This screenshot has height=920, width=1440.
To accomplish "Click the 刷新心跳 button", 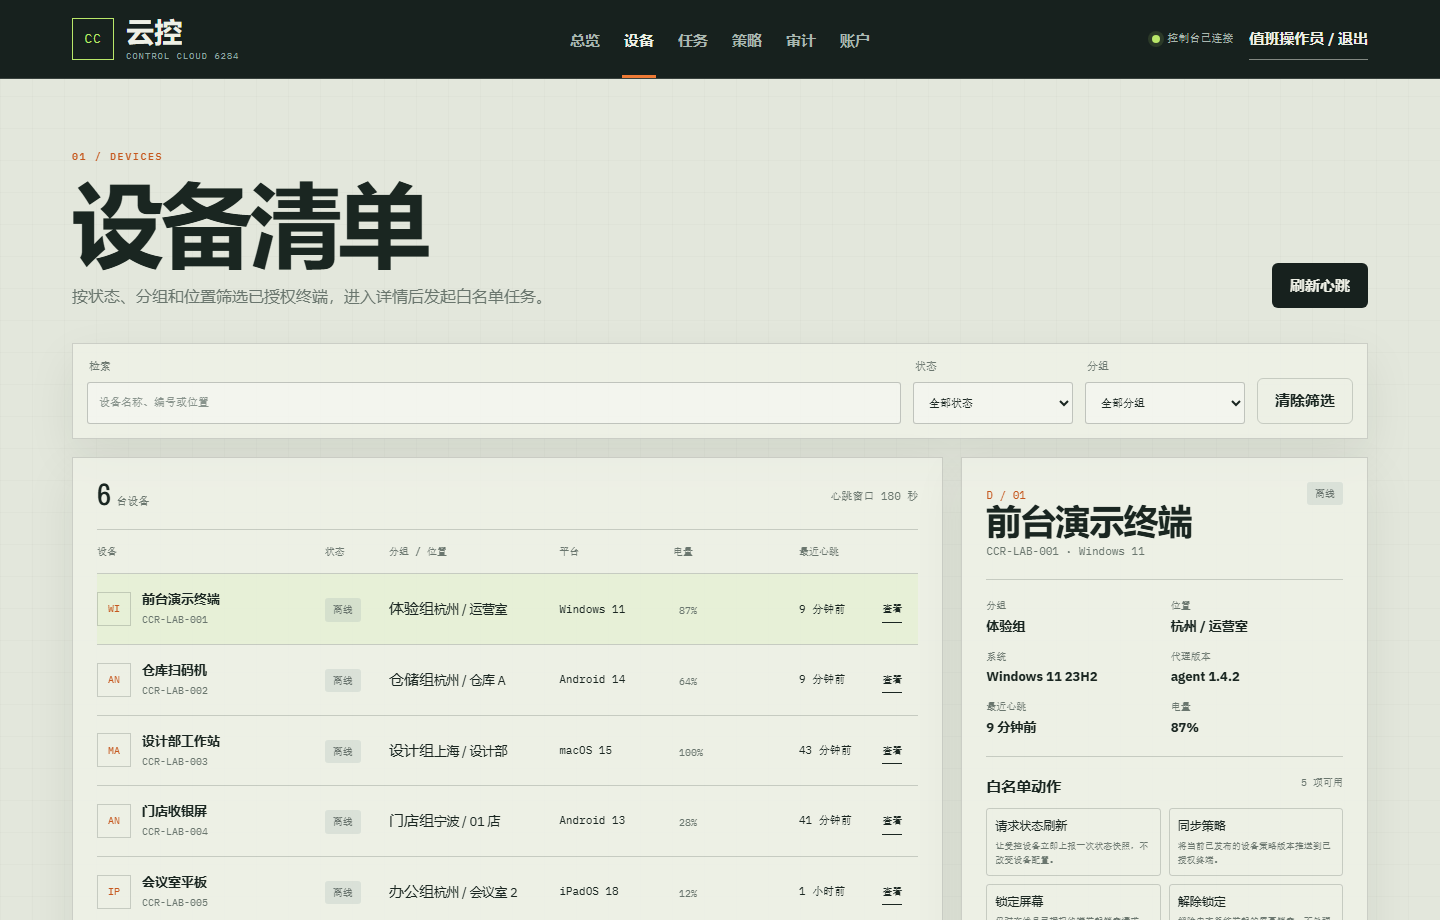I will point(1320,286).
